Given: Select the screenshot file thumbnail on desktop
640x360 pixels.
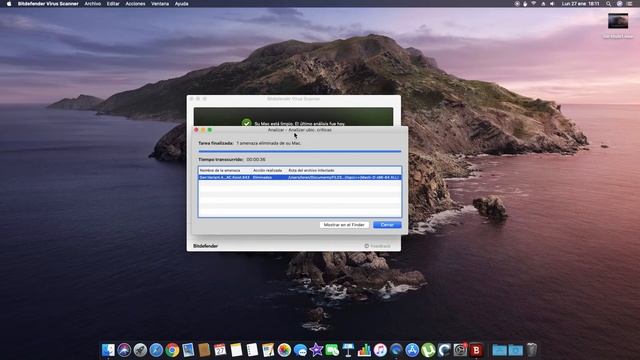Looking at the screenshot, I should [618, 21].
